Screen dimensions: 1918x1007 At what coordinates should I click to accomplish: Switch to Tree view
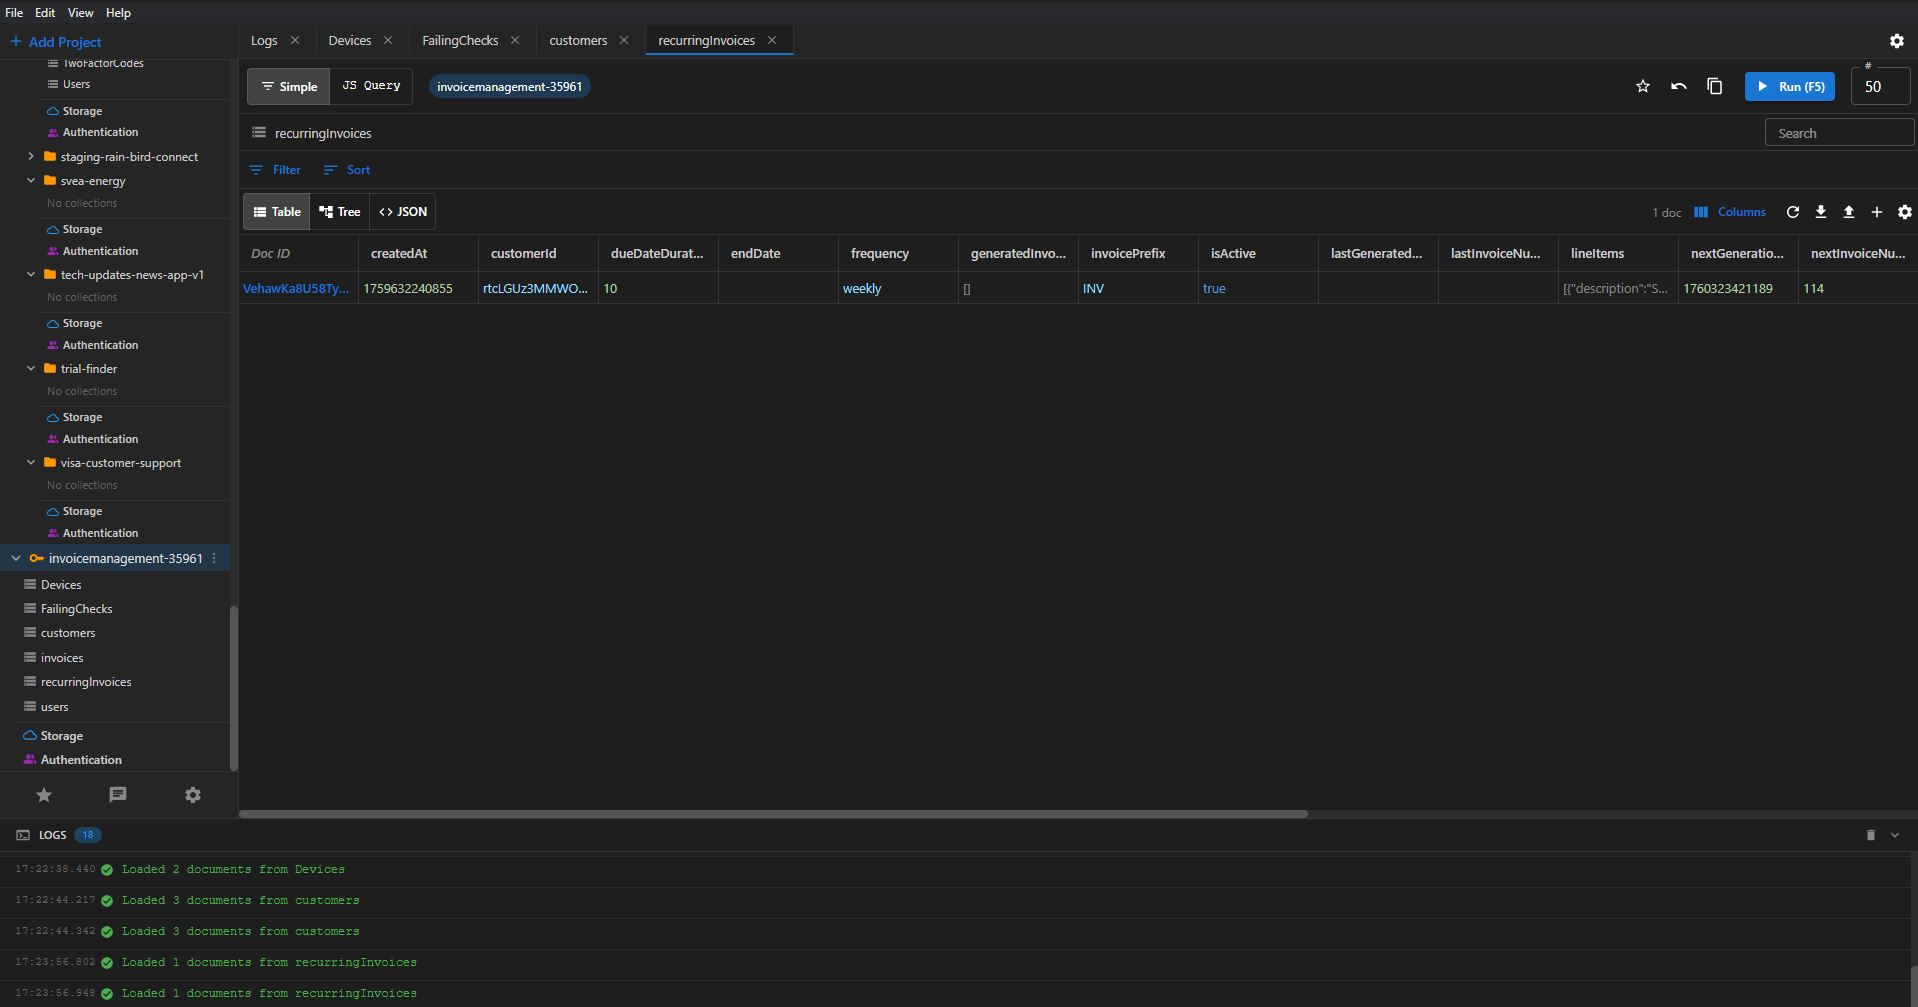coord(339,211)
